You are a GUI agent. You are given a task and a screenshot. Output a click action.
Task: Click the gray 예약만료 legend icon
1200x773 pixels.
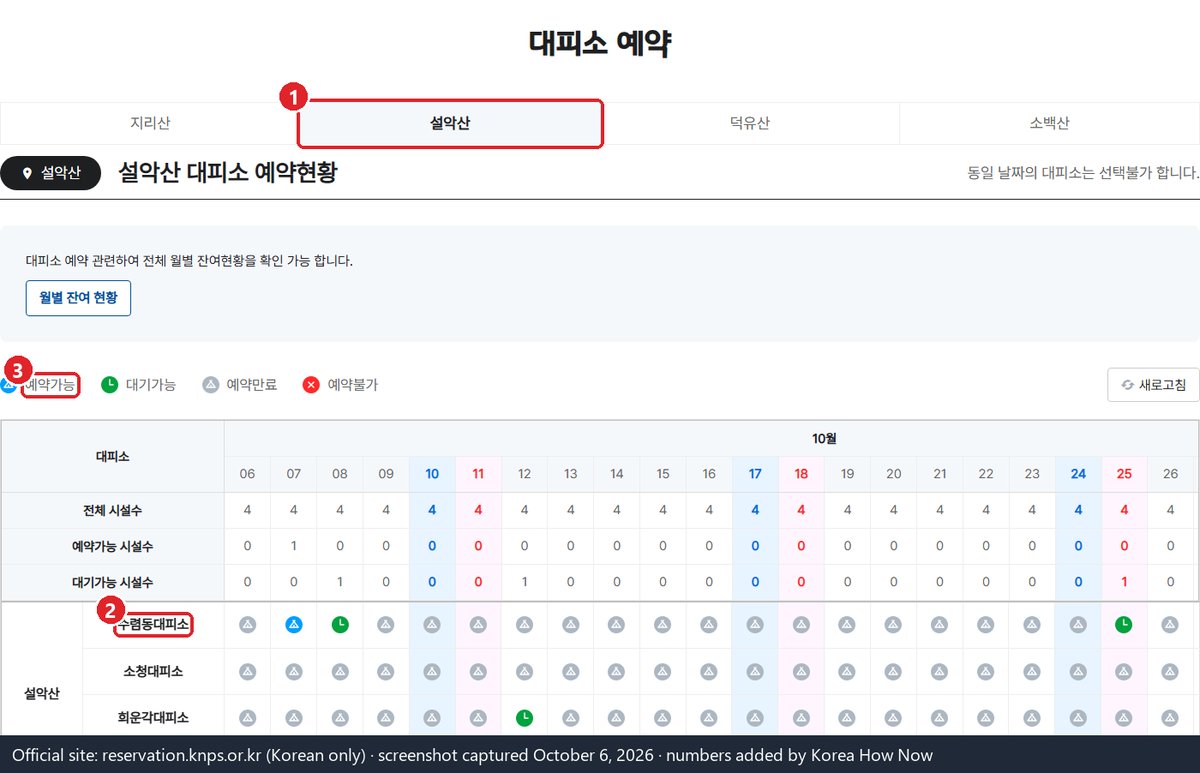210,384
